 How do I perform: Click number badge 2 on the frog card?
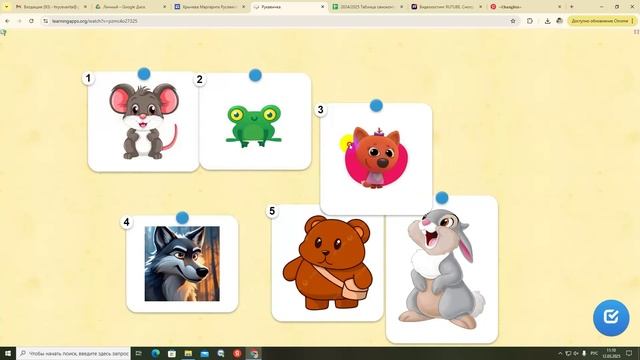pyautogui.click(x=200, y=80)
